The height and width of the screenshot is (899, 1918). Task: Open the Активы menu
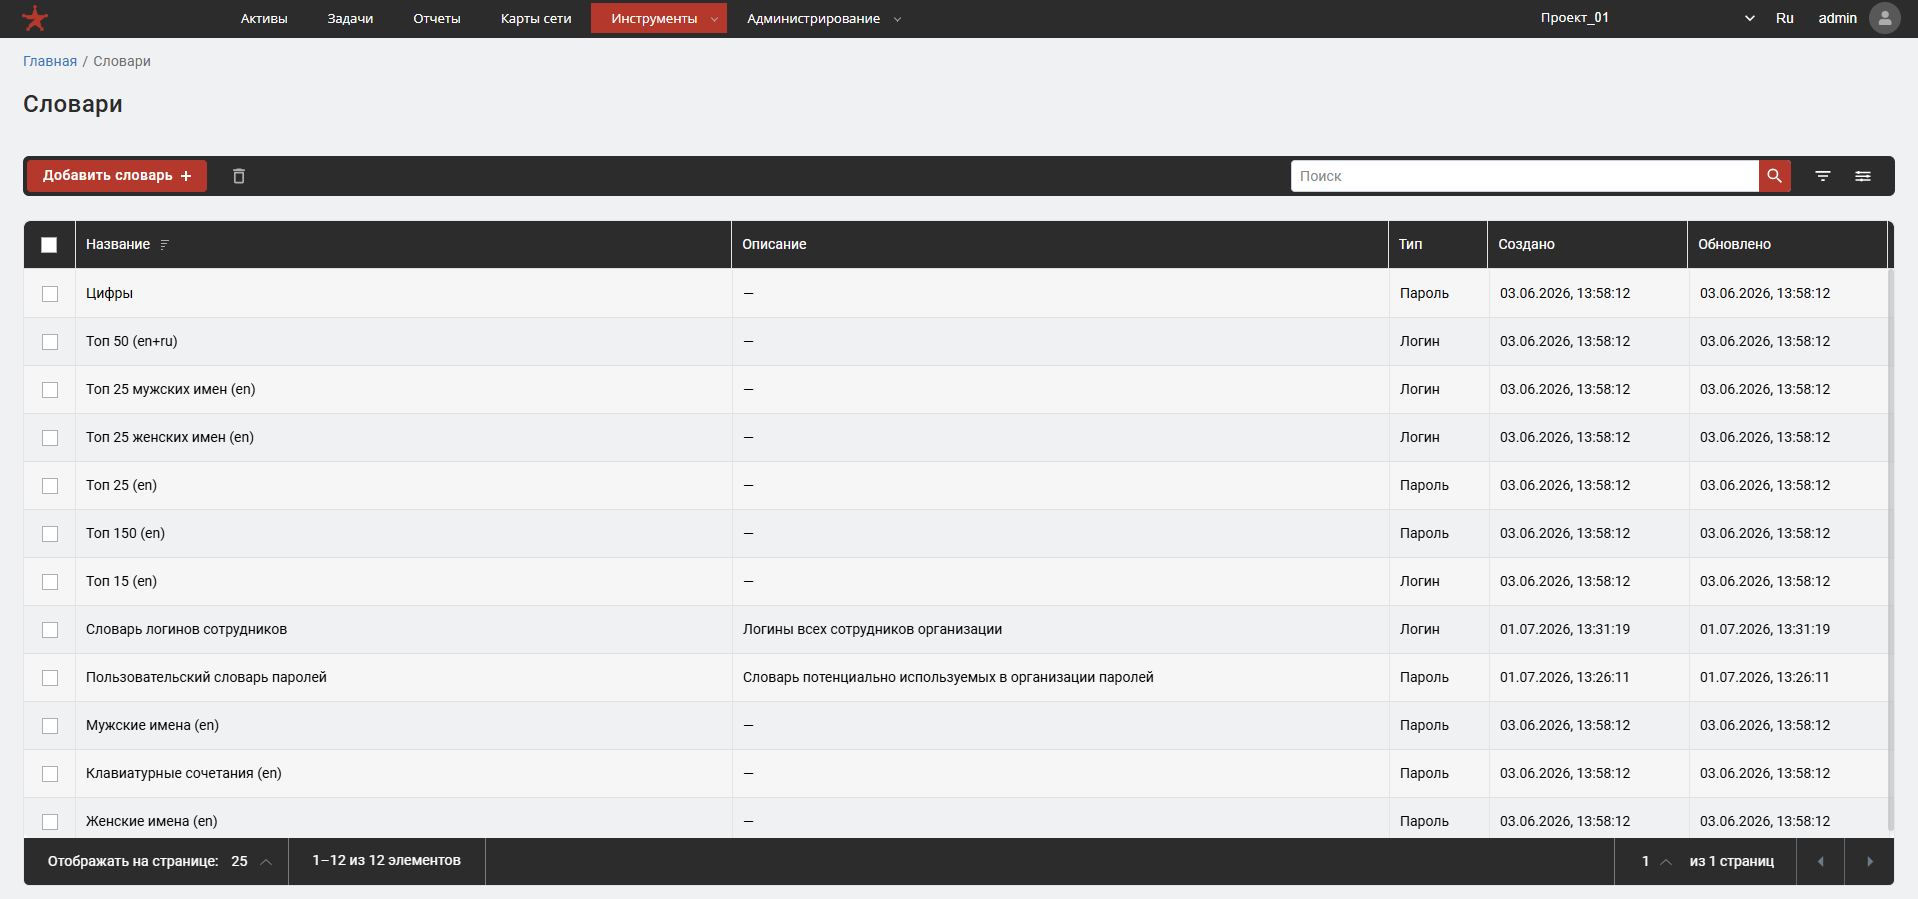coord(264,18)
